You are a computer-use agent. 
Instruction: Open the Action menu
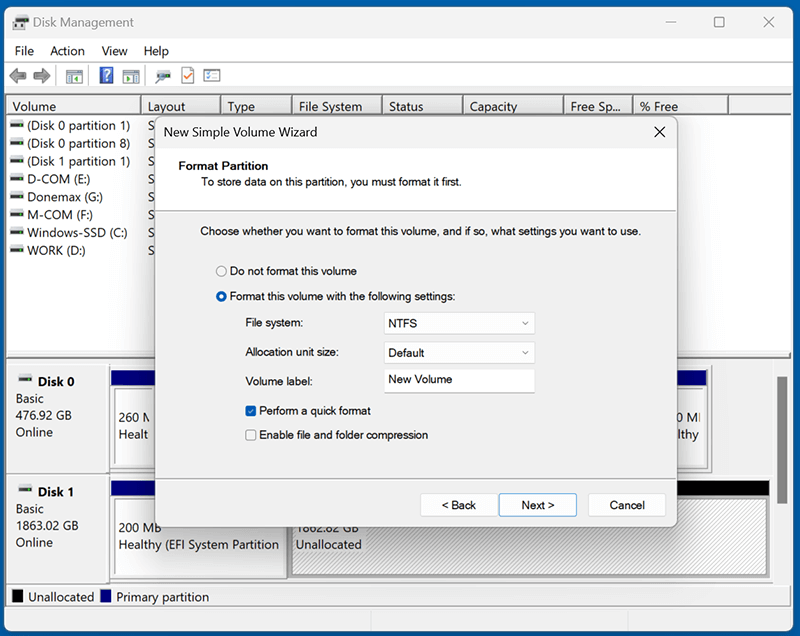click(x=66, y=51)
